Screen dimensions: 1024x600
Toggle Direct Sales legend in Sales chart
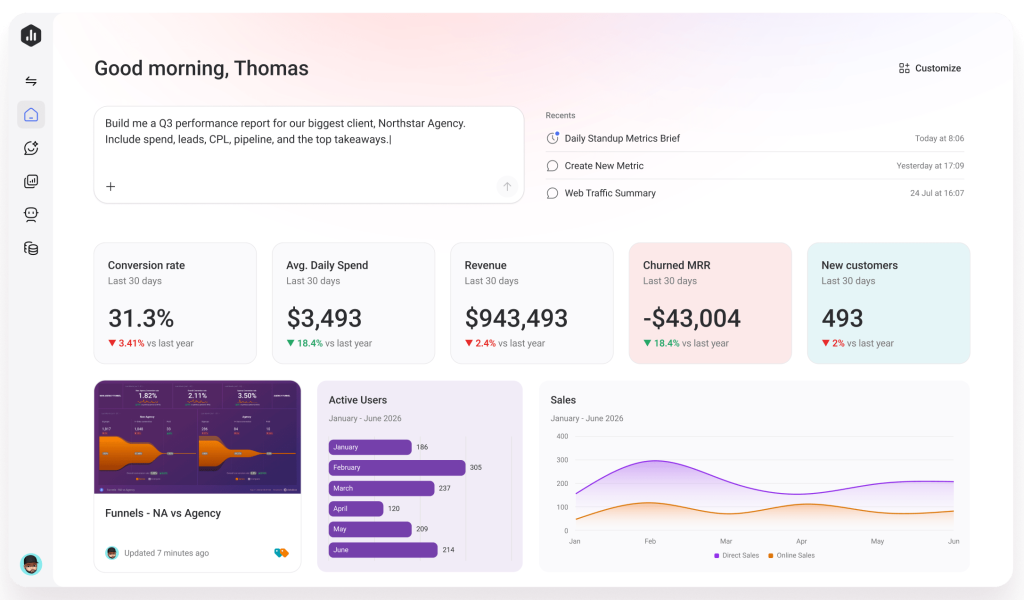point(737,556)
